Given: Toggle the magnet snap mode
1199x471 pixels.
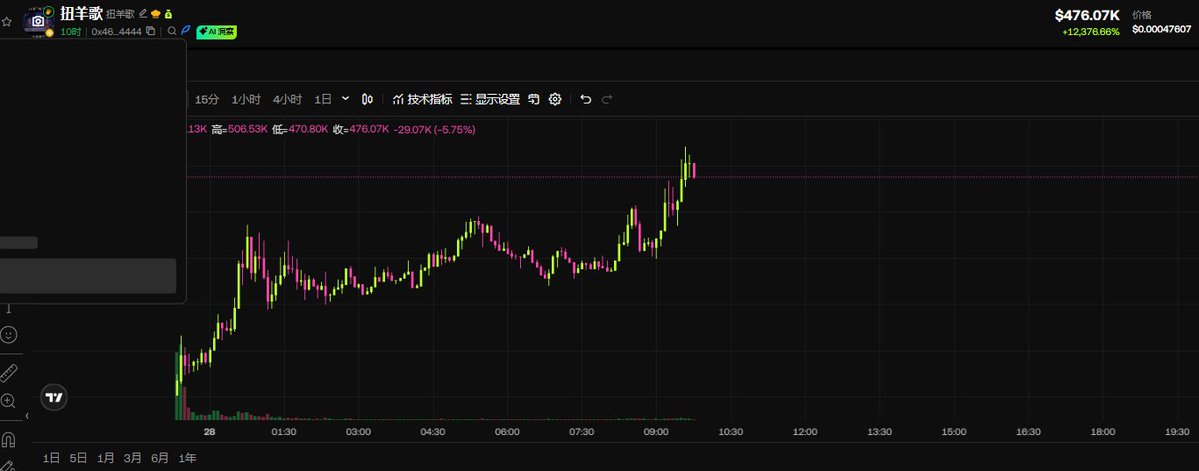Looking at the screenshot, I should tap(8, 440).
